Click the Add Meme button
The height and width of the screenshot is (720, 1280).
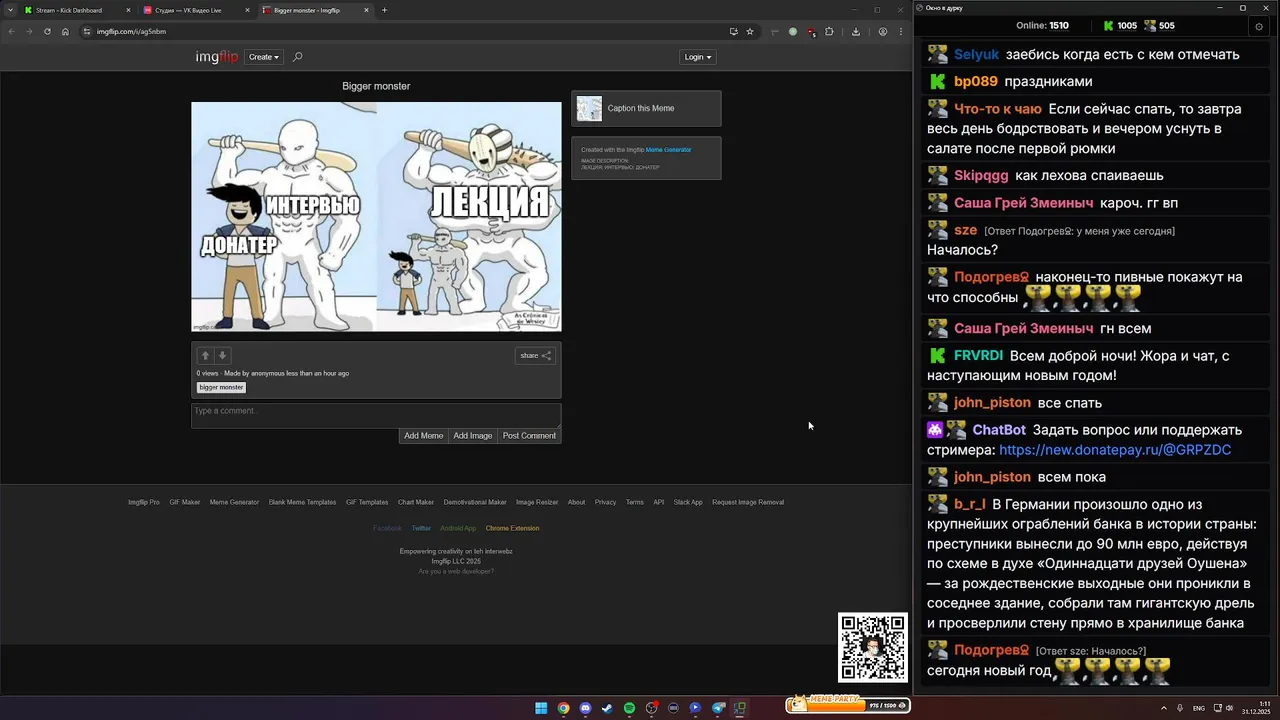(423, 436)
